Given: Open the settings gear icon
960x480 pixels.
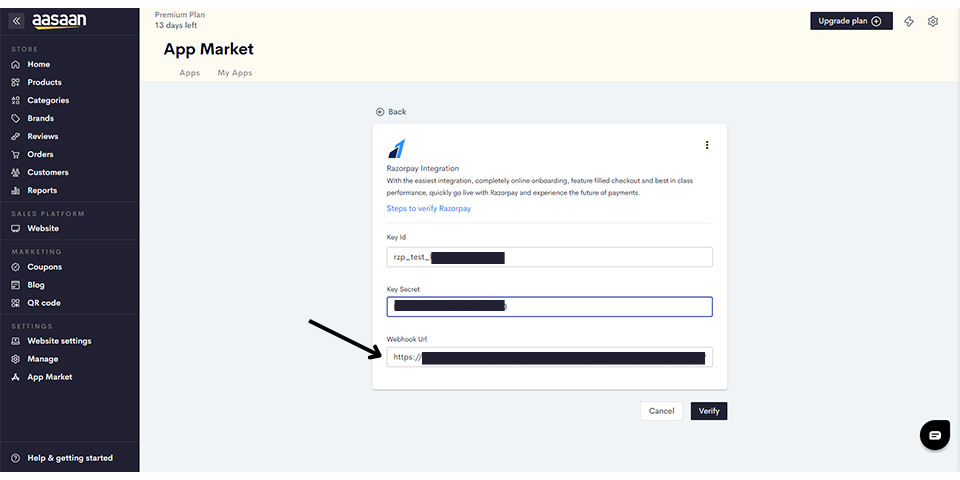Looking at the screenshot, I should click(933, 21).
